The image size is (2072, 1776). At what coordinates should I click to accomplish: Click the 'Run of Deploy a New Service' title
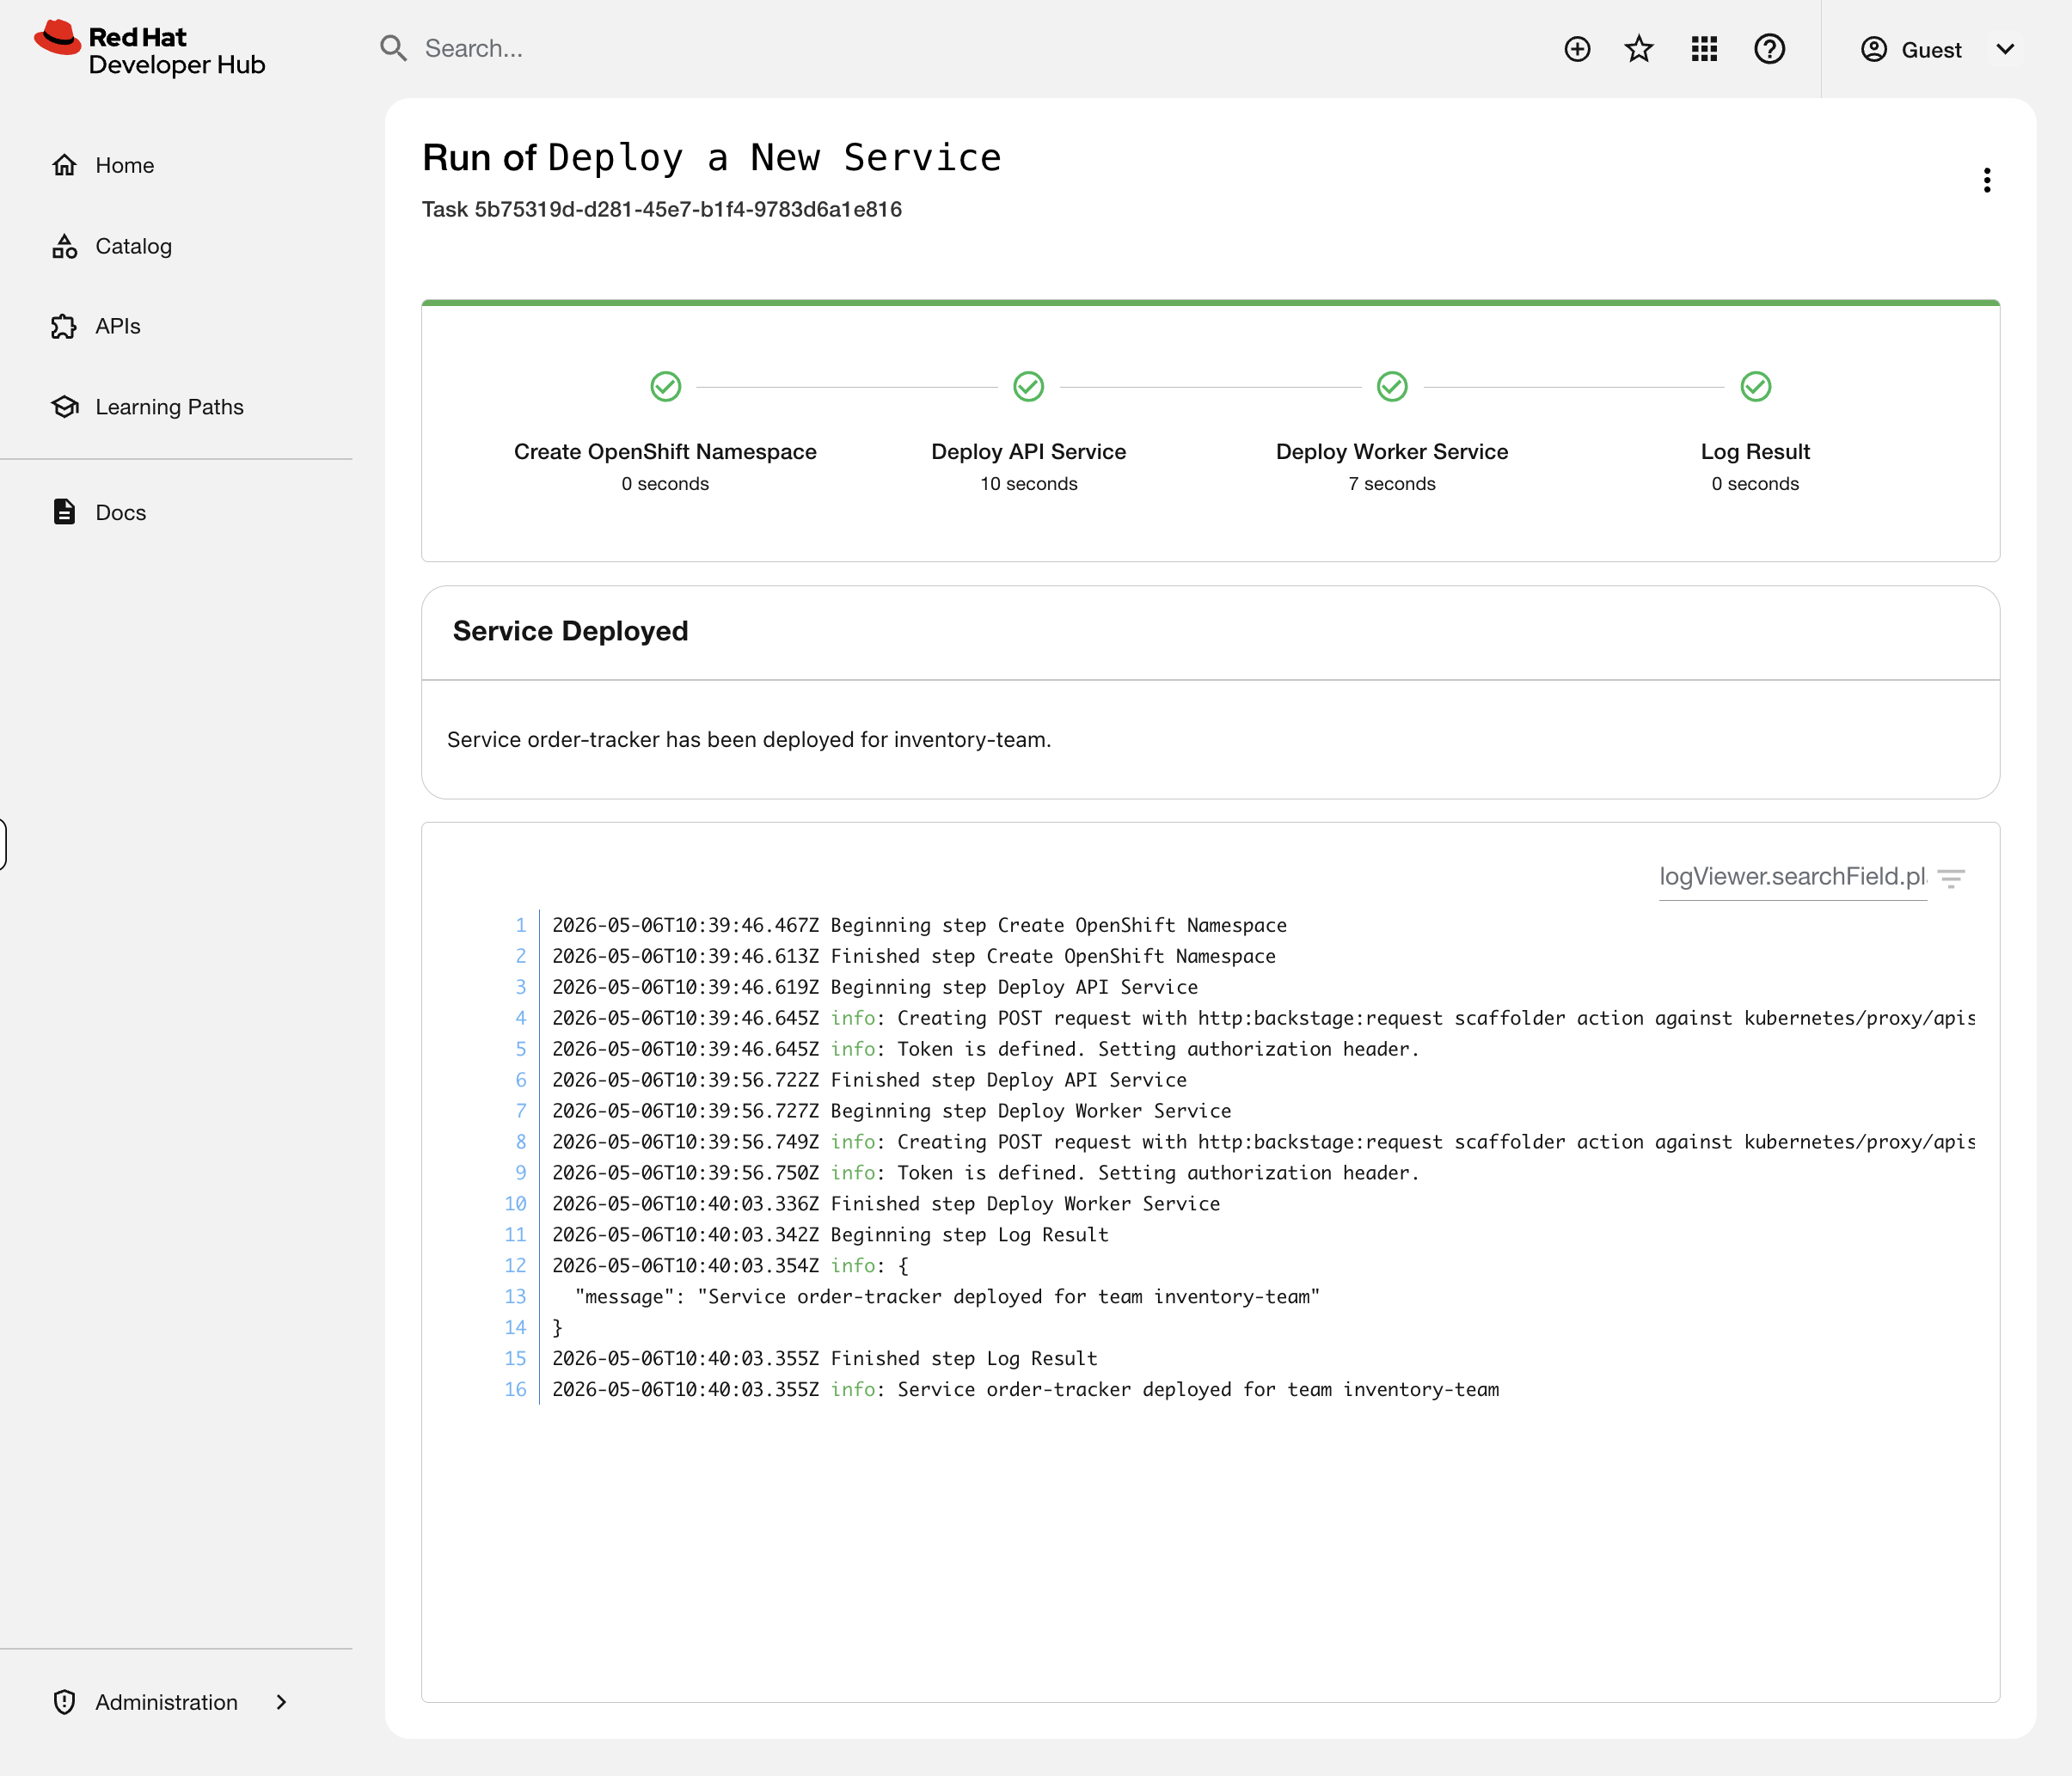click(712, 158)
